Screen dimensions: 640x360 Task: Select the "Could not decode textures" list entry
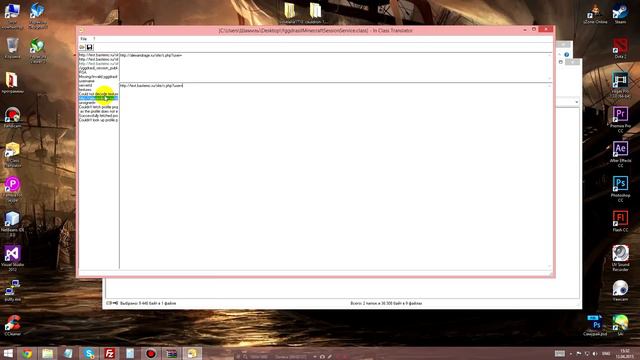(x=98, y=94)
